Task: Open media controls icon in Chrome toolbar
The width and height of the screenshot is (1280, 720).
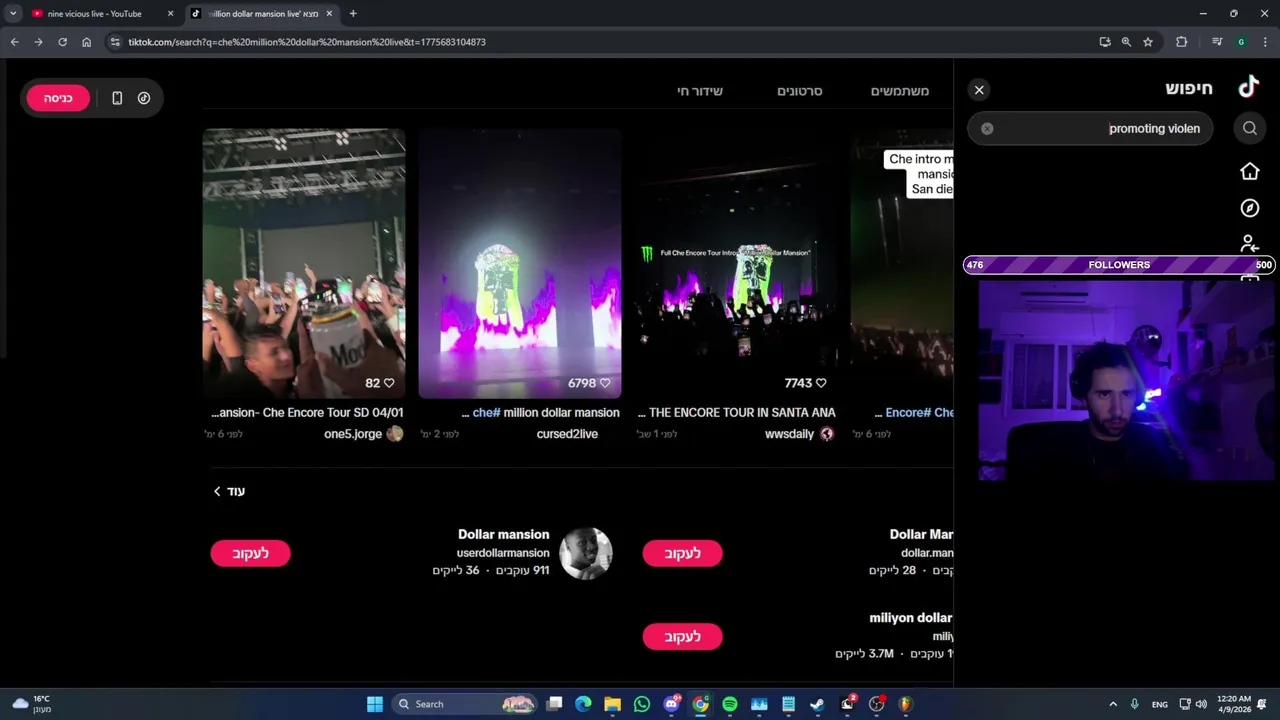Action: click(x=1217, y=42)
